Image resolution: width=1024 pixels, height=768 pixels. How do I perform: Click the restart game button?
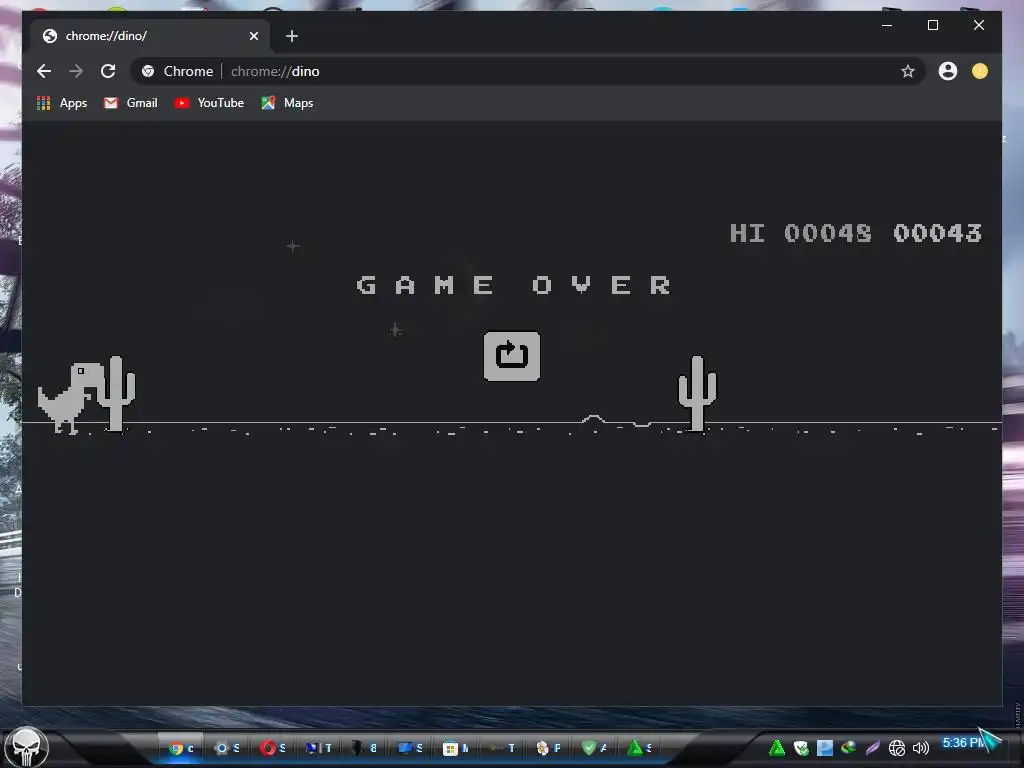(511, 356)
